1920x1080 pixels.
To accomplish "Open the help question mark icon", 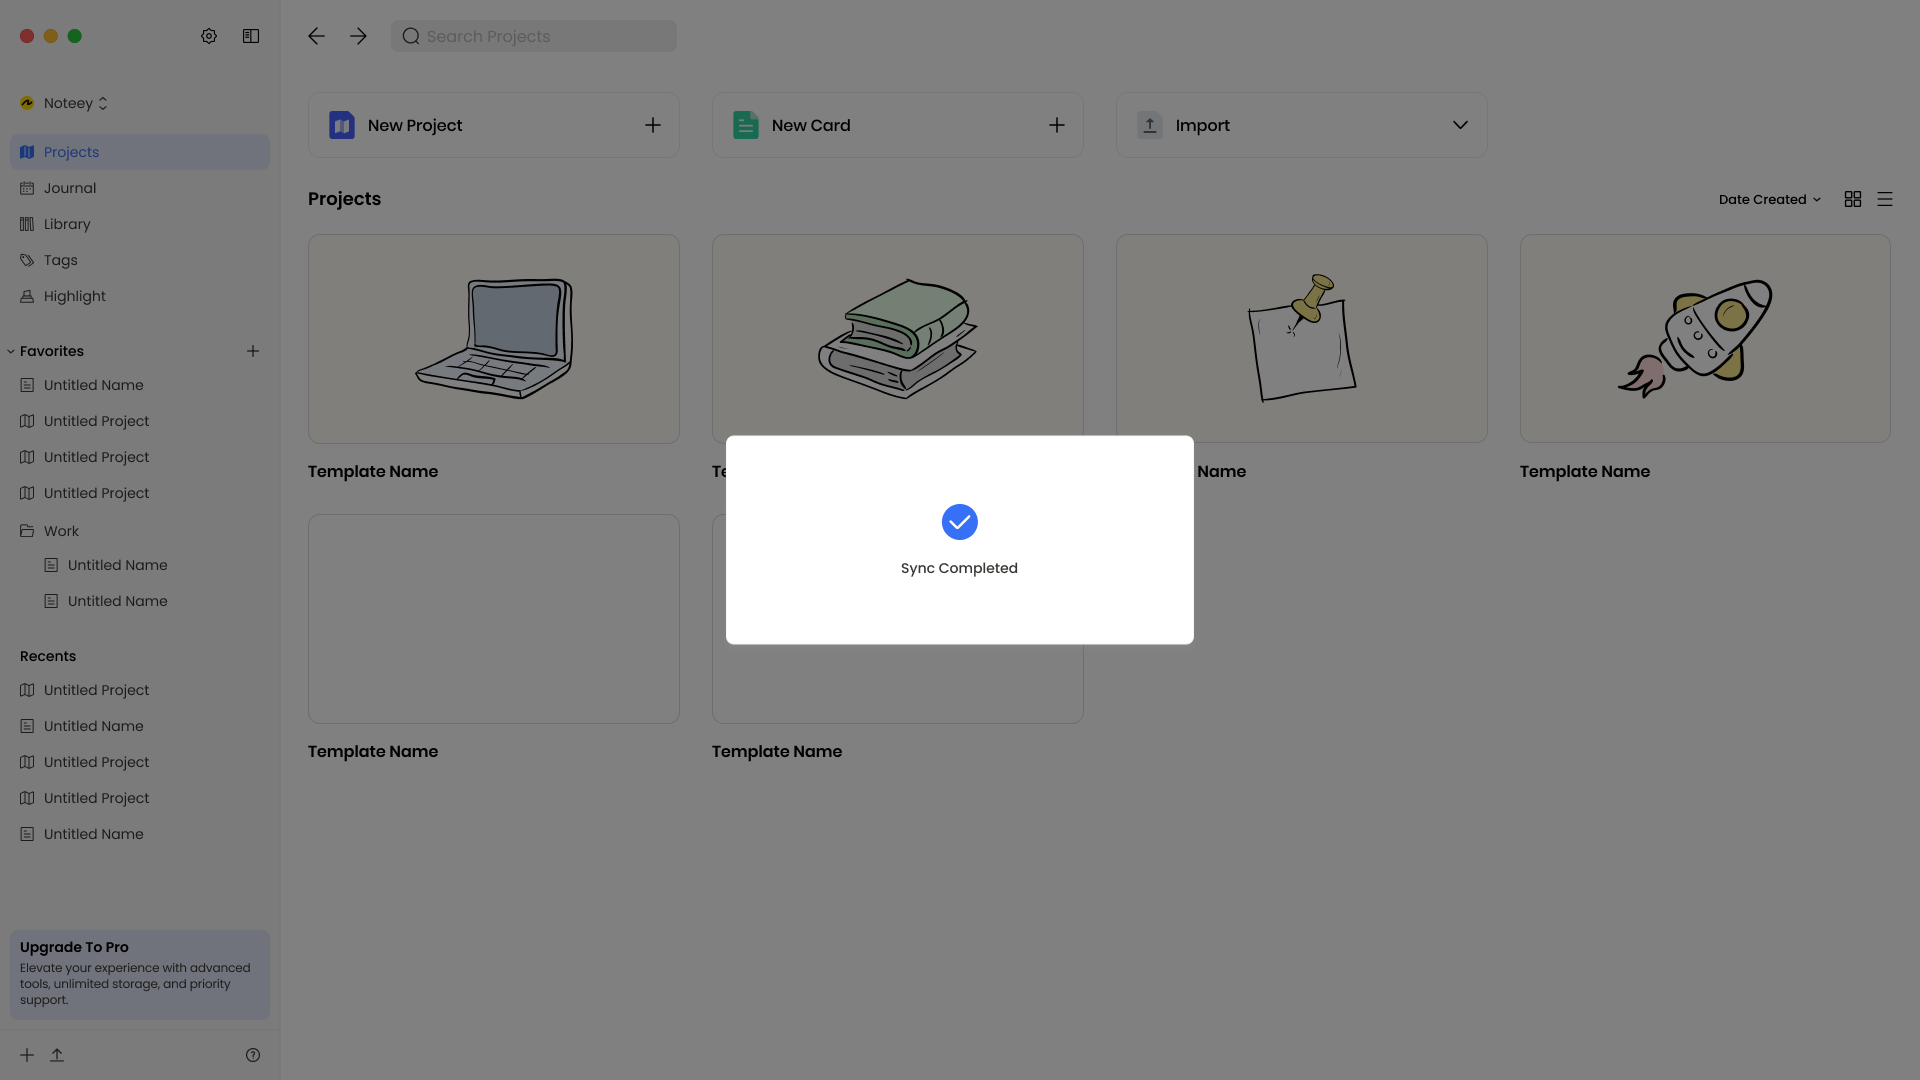I will pyautogui.click(x=253, y=1055).
